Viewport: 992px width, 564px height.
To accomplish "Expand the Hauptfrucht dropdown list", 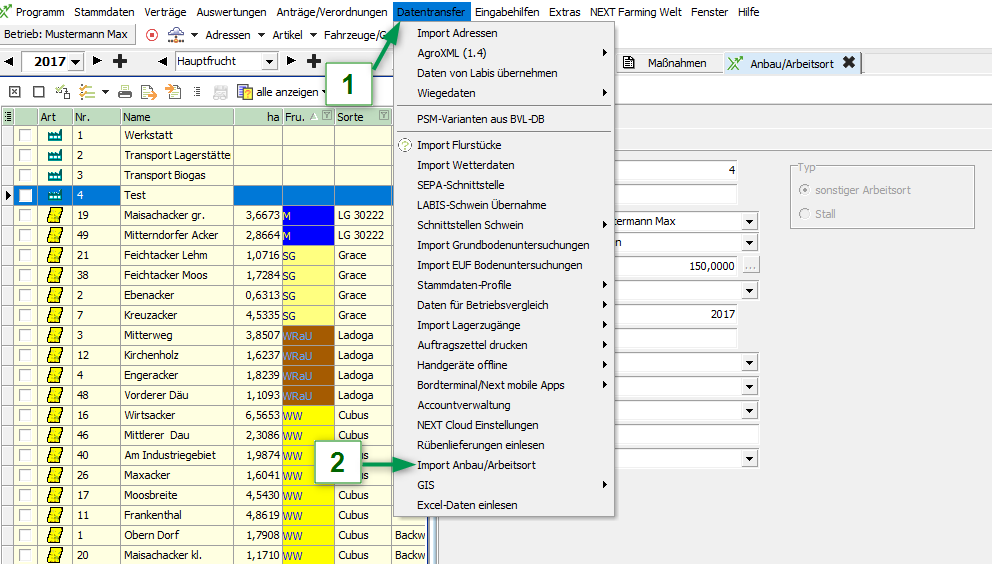I will pyautogui.click(x=269, y=62).
